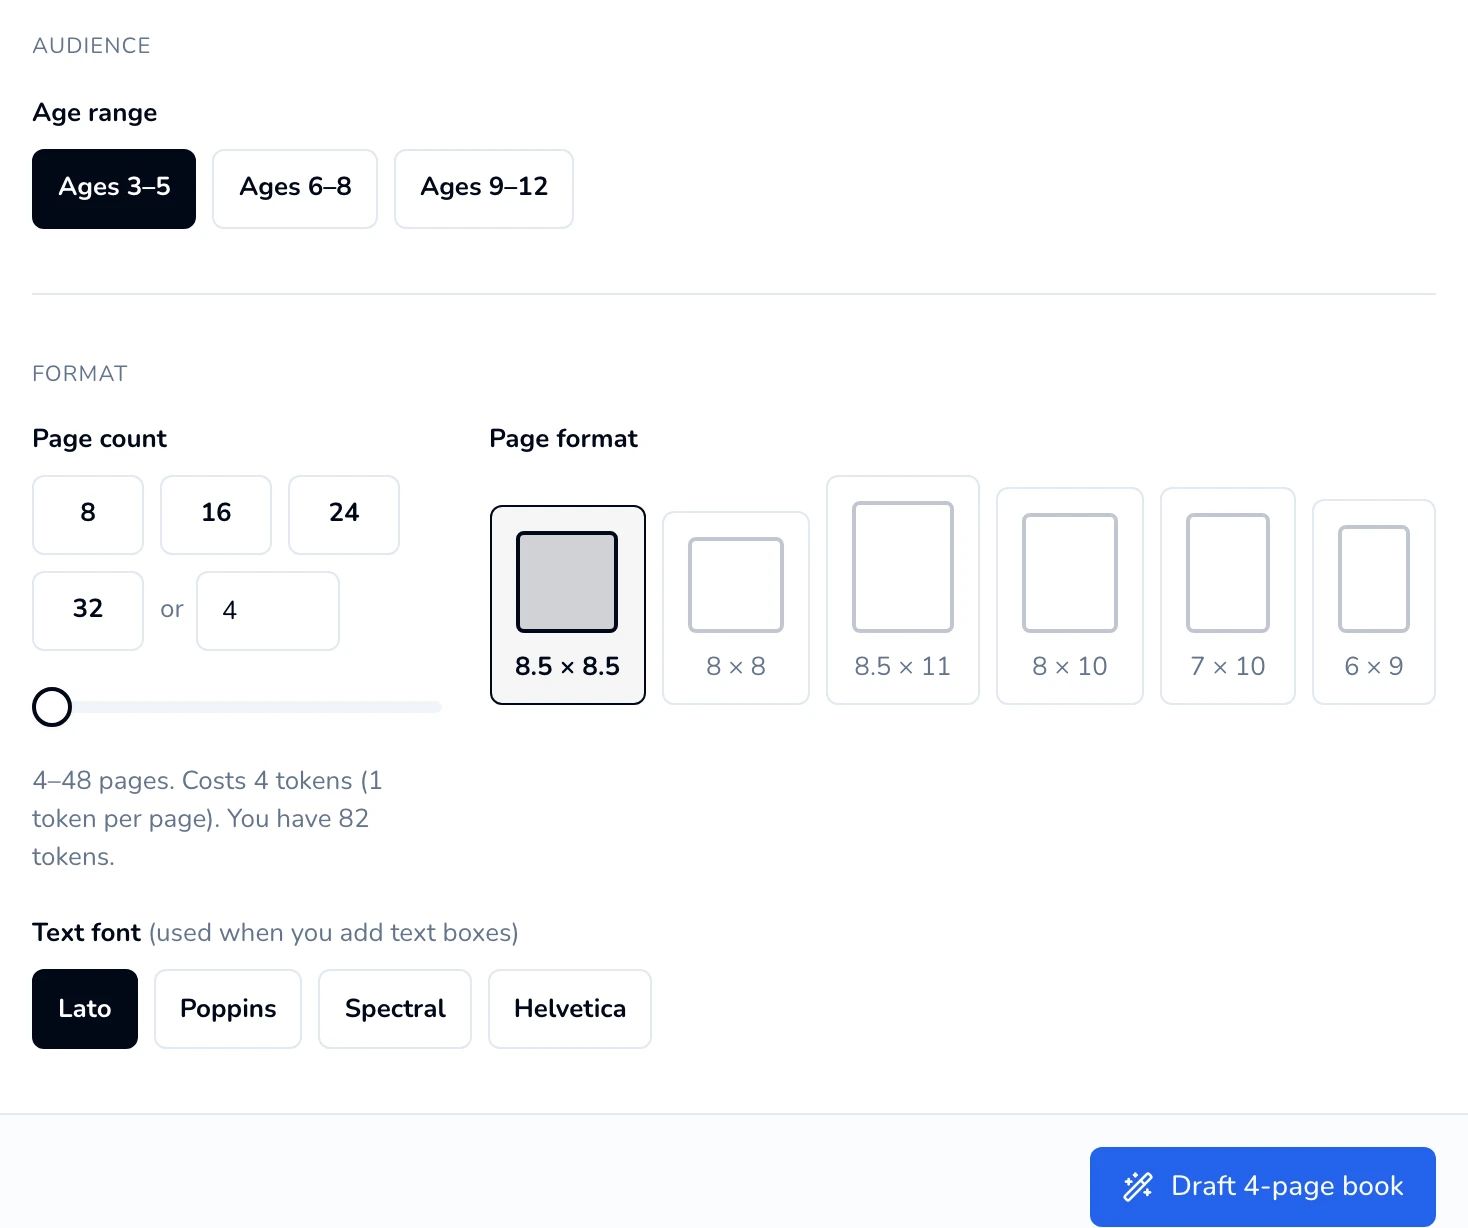1468x1228 pixels.
Task: Set text font to Helvetica
Action: click(x=570, y=1009)
